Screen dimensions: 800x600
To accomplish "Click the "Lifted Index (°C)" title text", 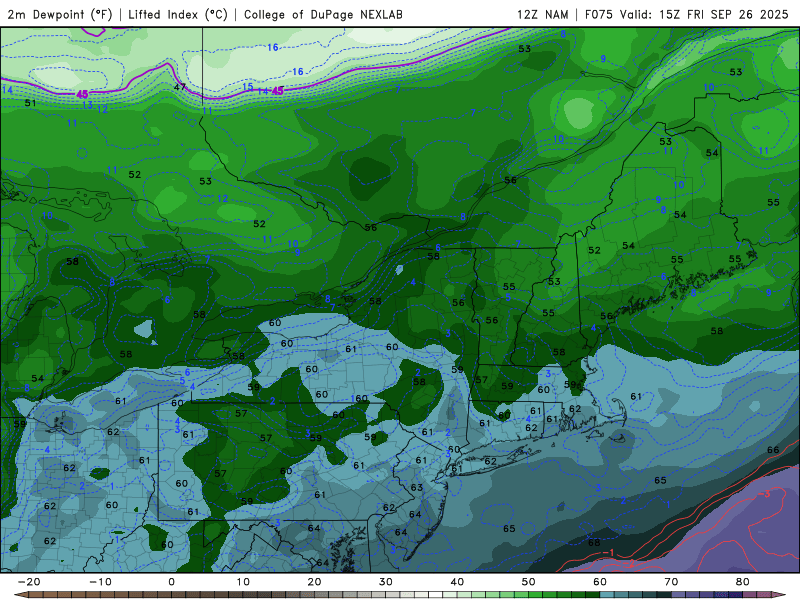I will pos(178,14).
